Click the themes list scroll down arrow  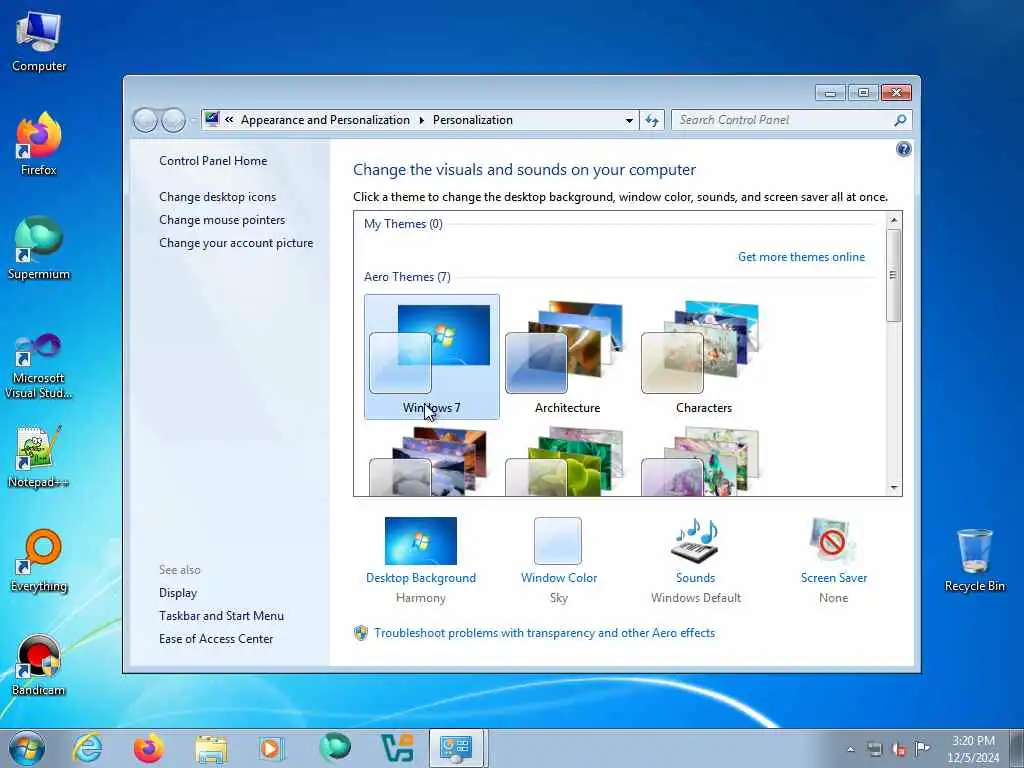(x=894, y=488)
